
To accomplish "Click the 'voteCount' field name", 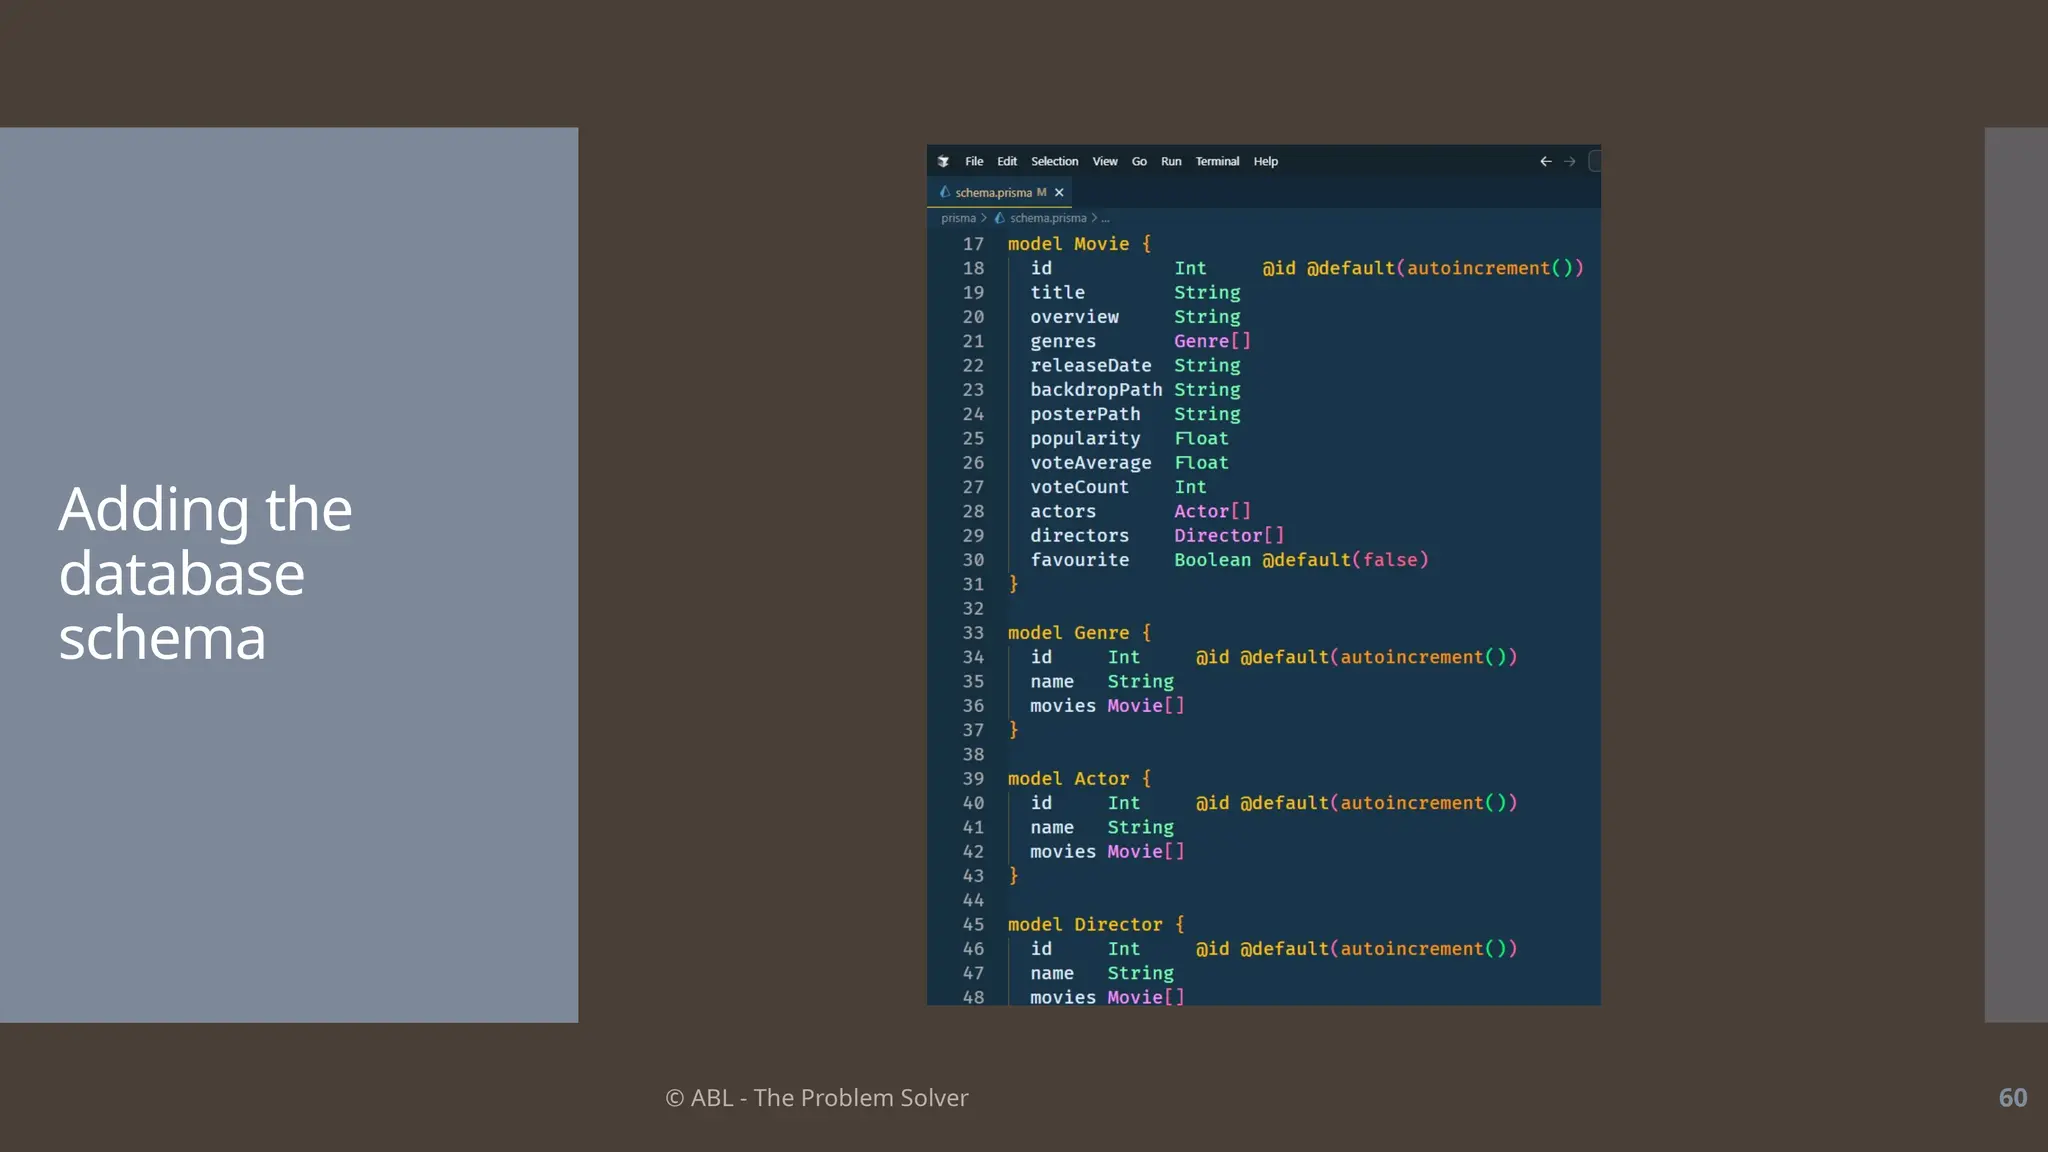I will click(x=1080, y=487).
